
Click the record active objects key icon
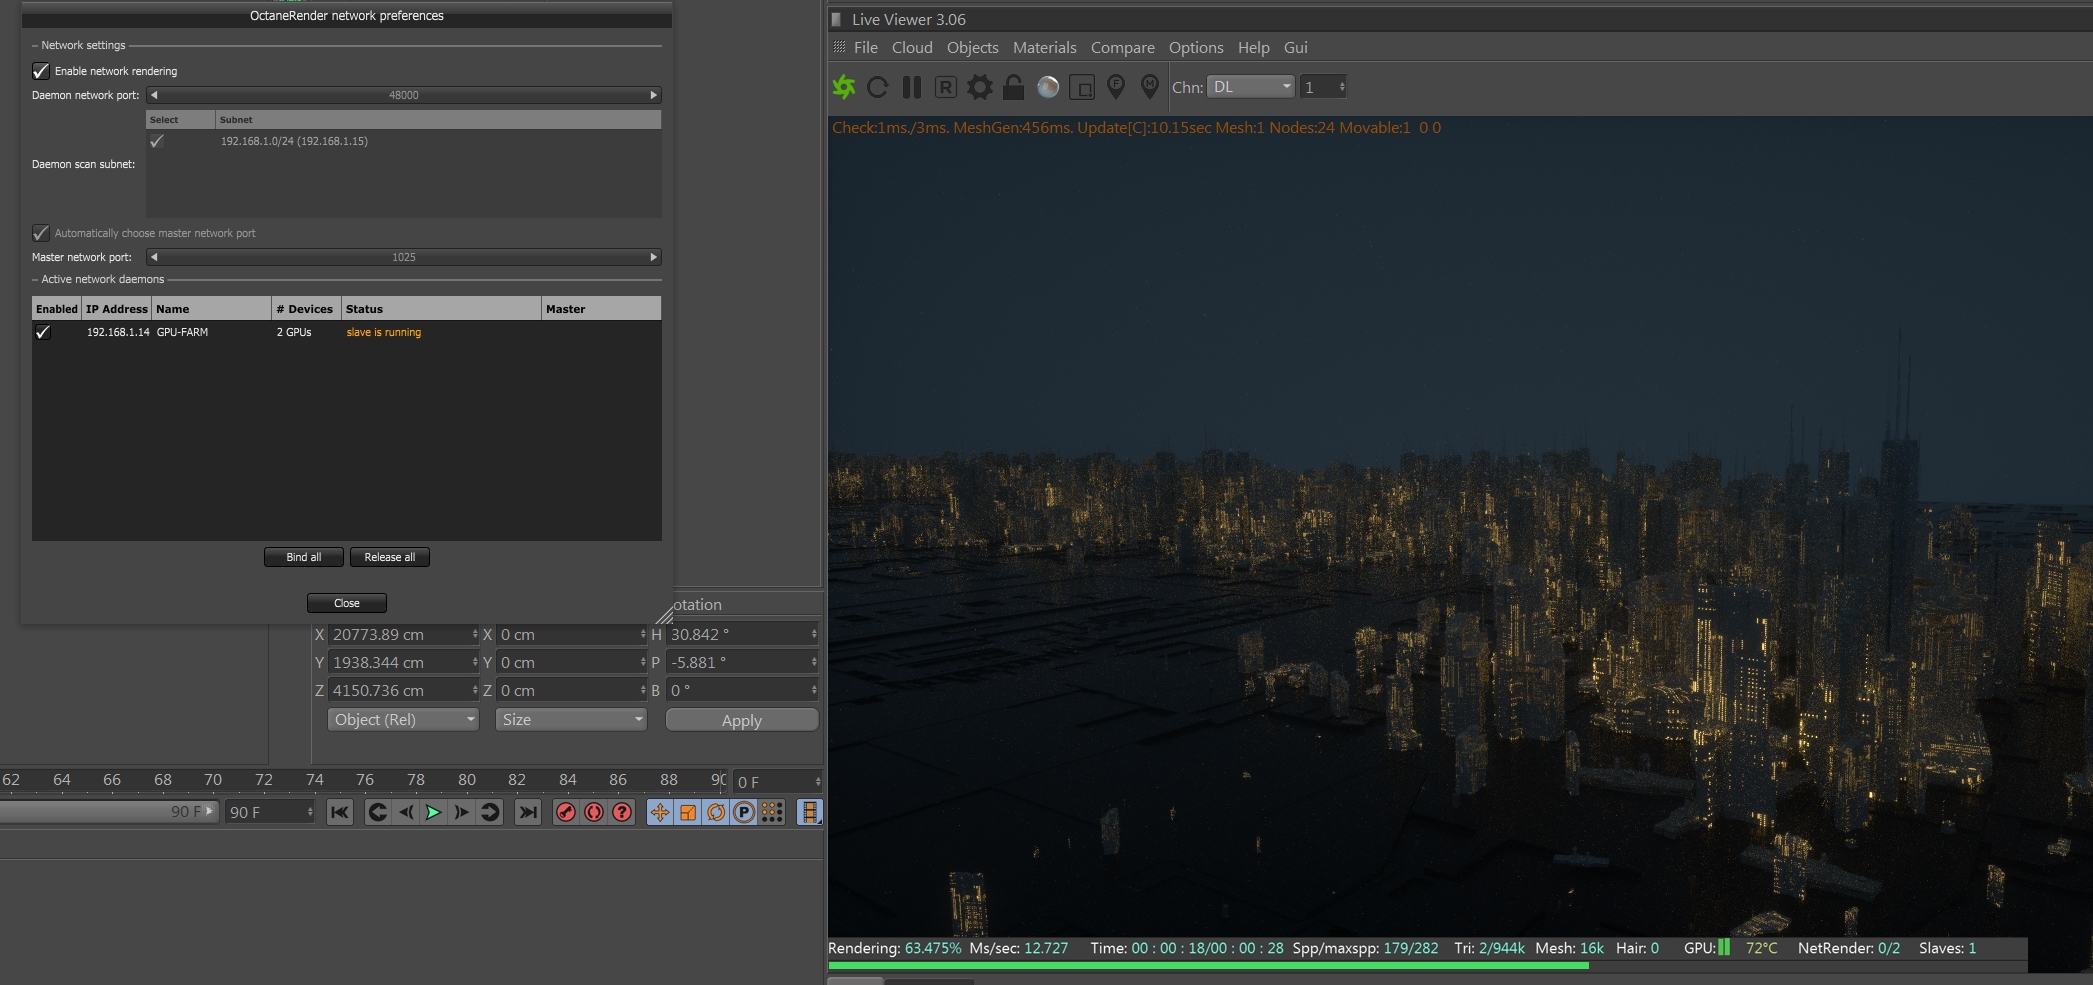point(566,812)
